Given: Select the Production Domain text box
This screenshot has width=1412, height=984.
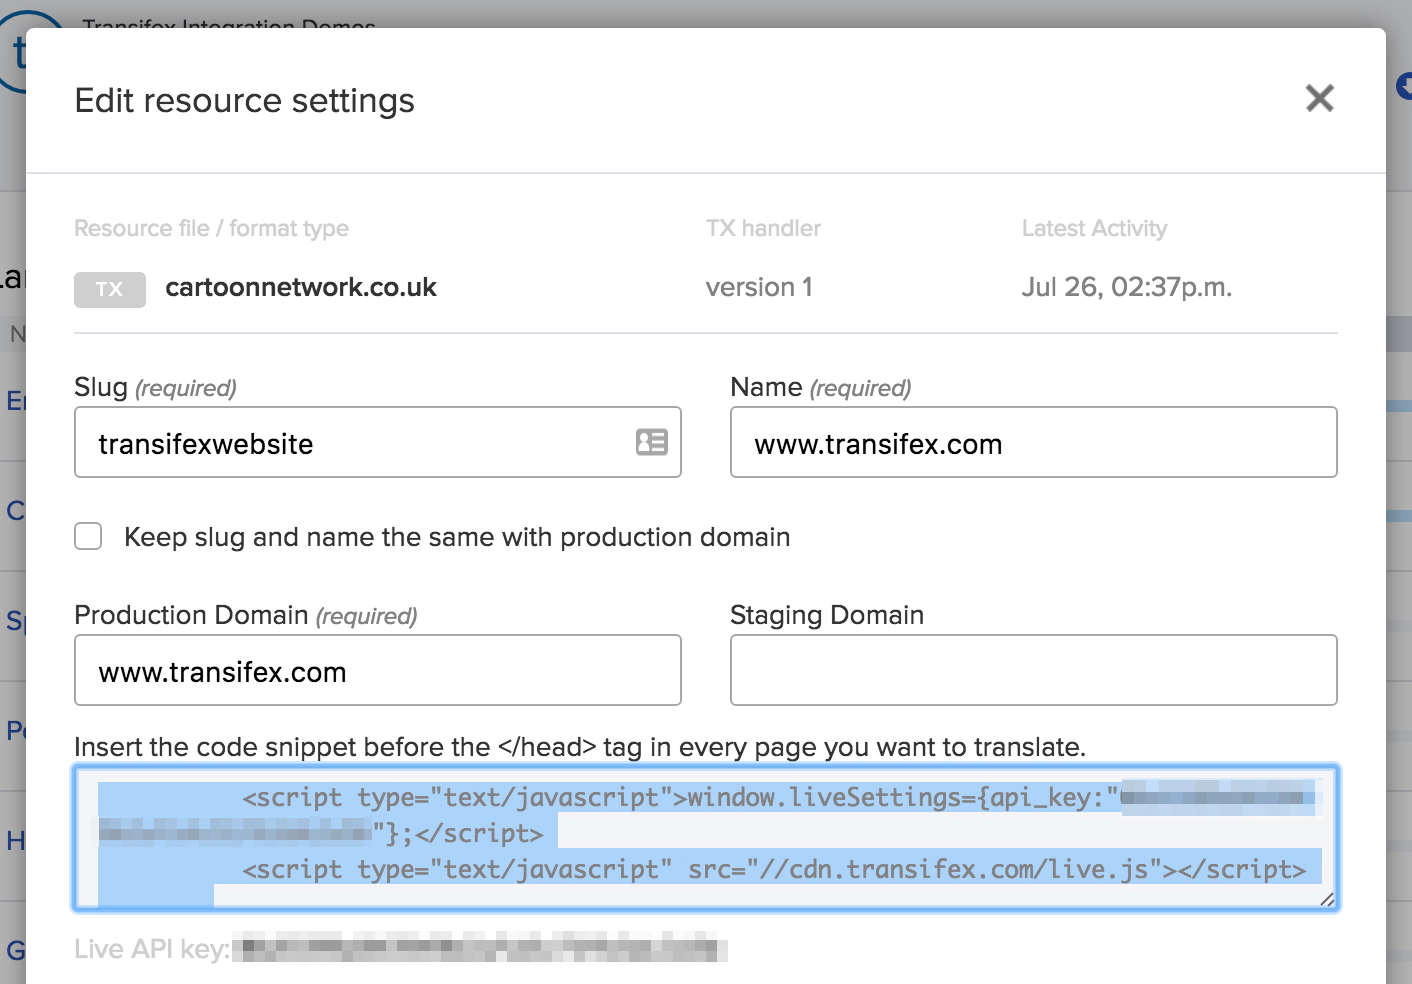Looking at the screenshot, I should (x=377, y=671).
